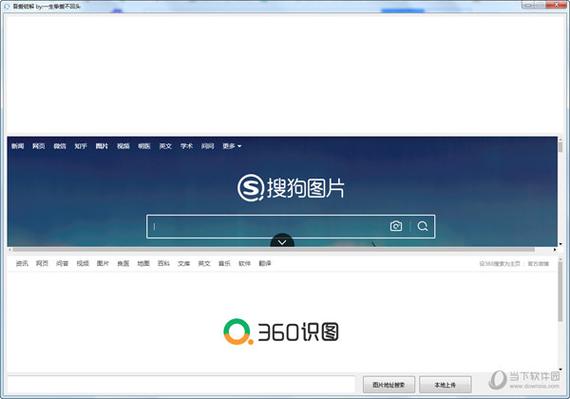Open 新闻 in Sogou top navigation

[17, 146]
